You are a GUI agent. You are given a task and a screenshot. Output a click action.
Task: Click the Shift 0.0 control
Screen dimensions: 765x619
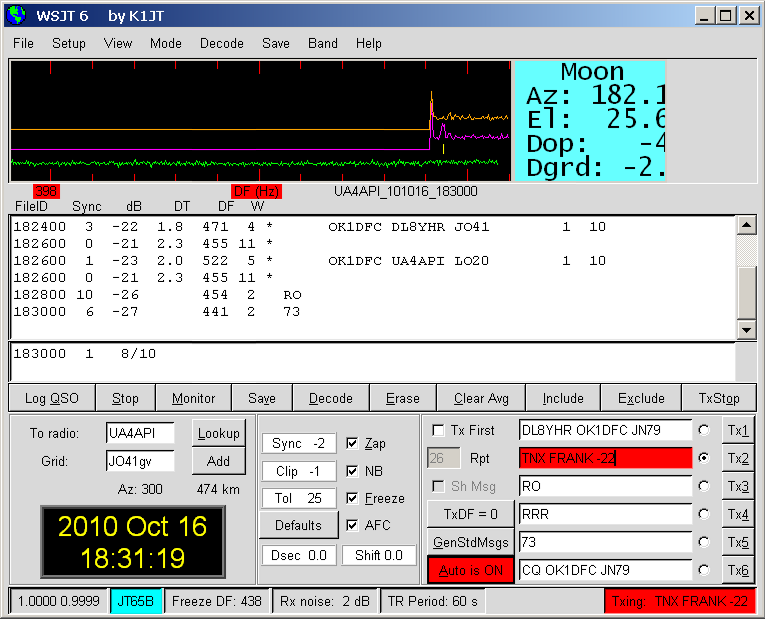[x=379, y=555]
